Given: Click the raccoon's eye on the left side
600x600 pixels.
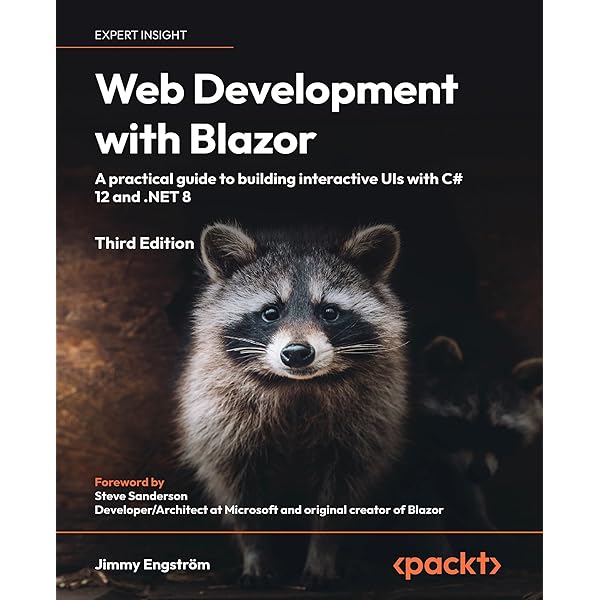Looking at the screenshot, I should tap(269, 314).
